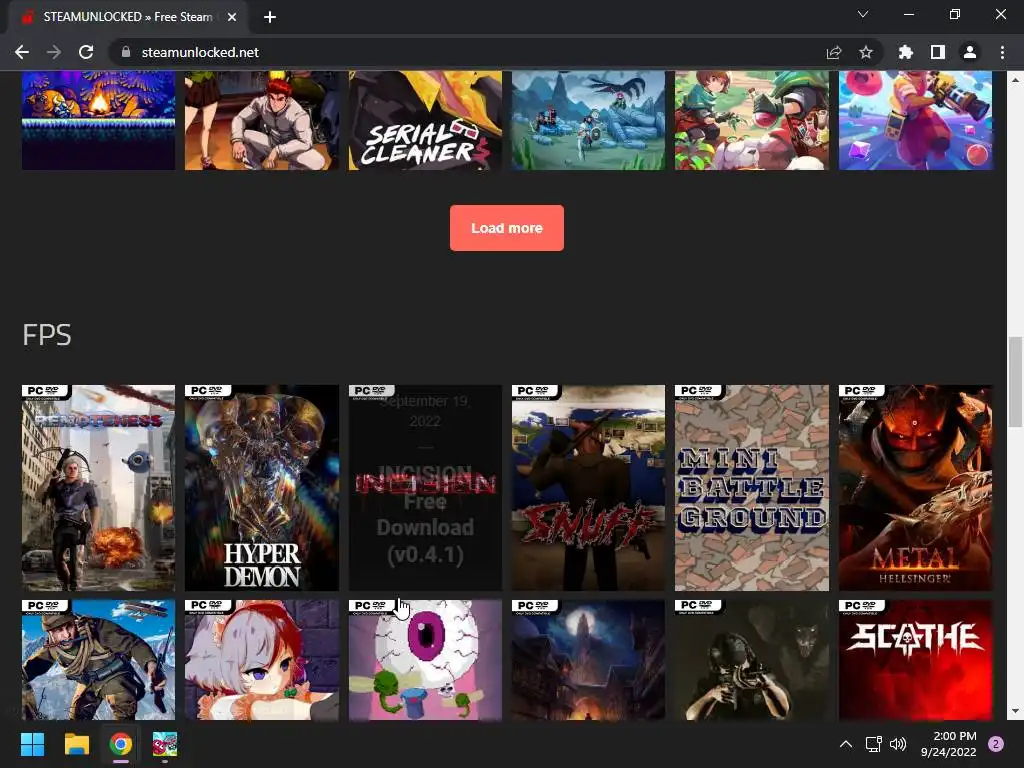The height and width of the screenshot is (768, 1024).
Task: Open the slime rancher style game thumbnail
Action: (916, 120)
